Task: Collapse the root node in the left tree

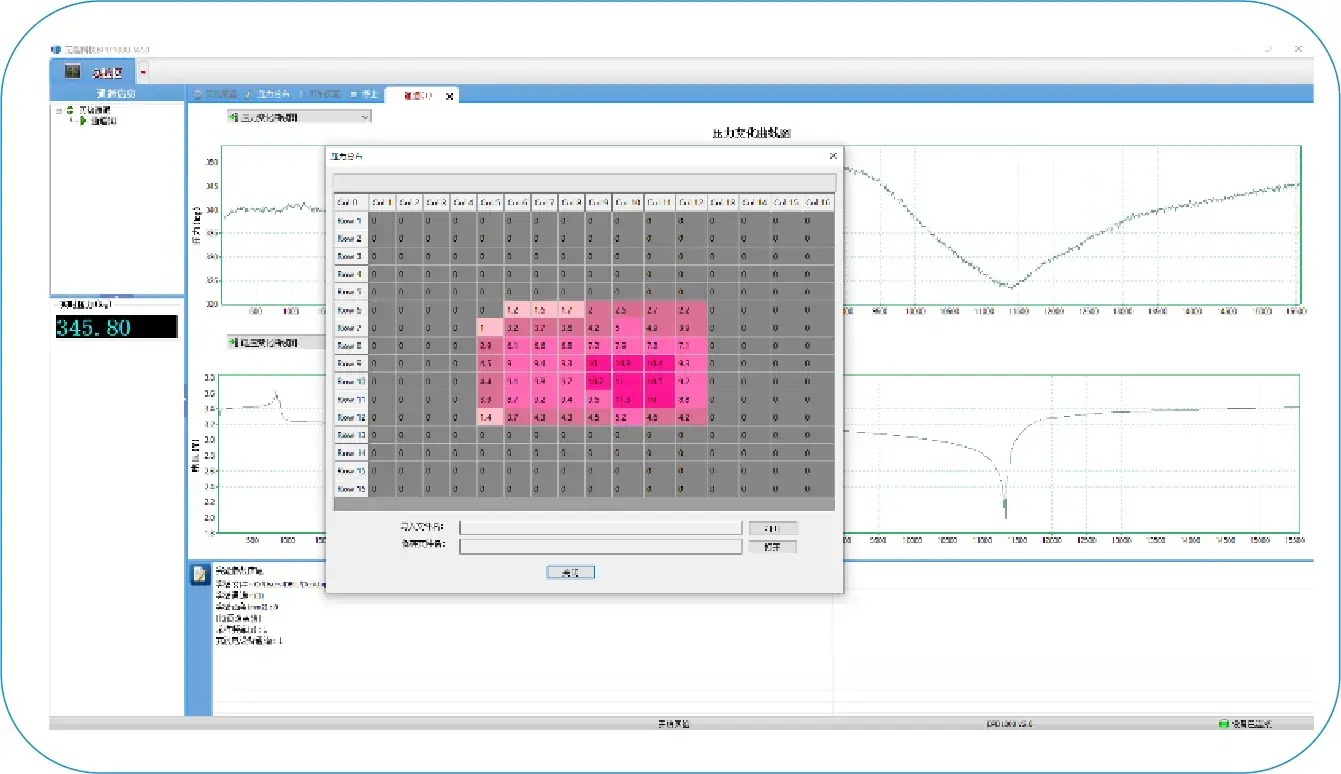Action: pos(58,109)
